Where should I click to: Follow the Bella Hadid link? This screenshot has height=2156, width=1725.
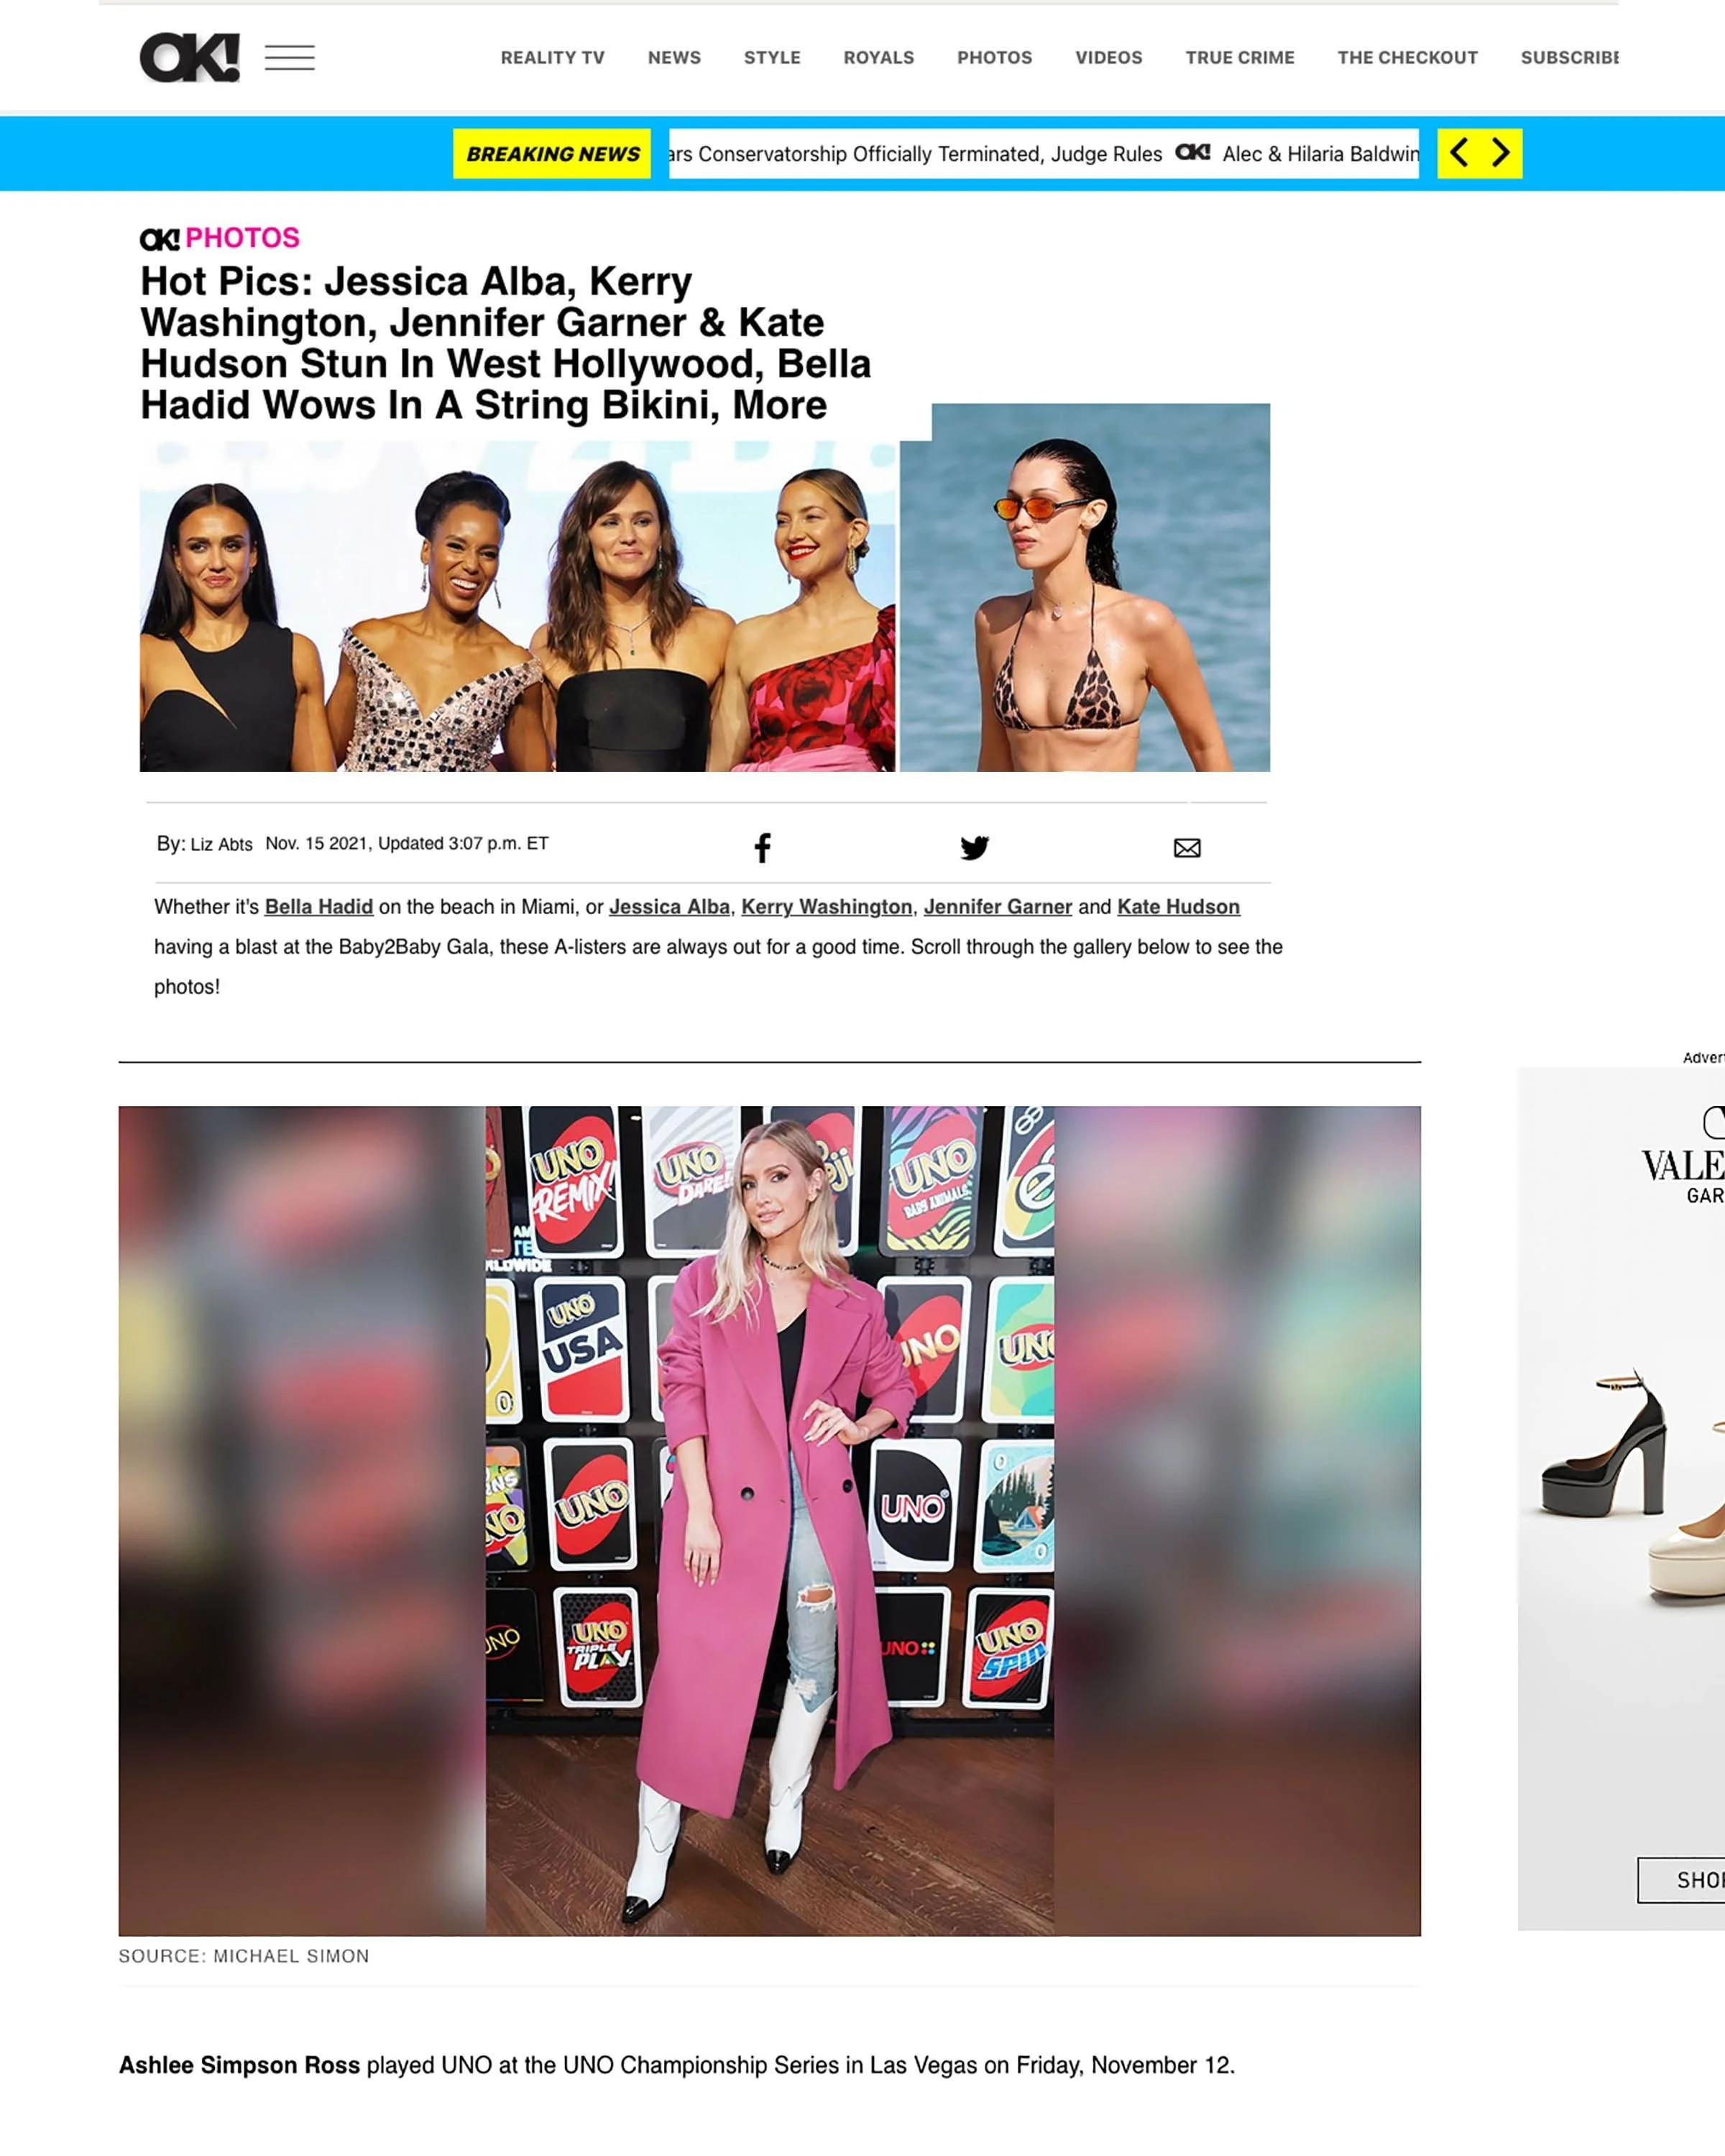(x=319, y=907)
